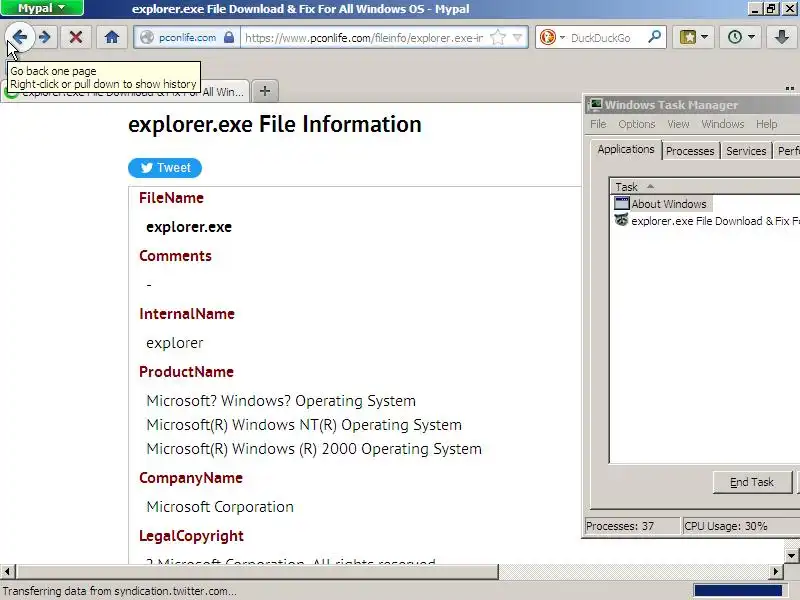
Task: Bookmark this page with the star icon
Action: click(x=497, y=37)
